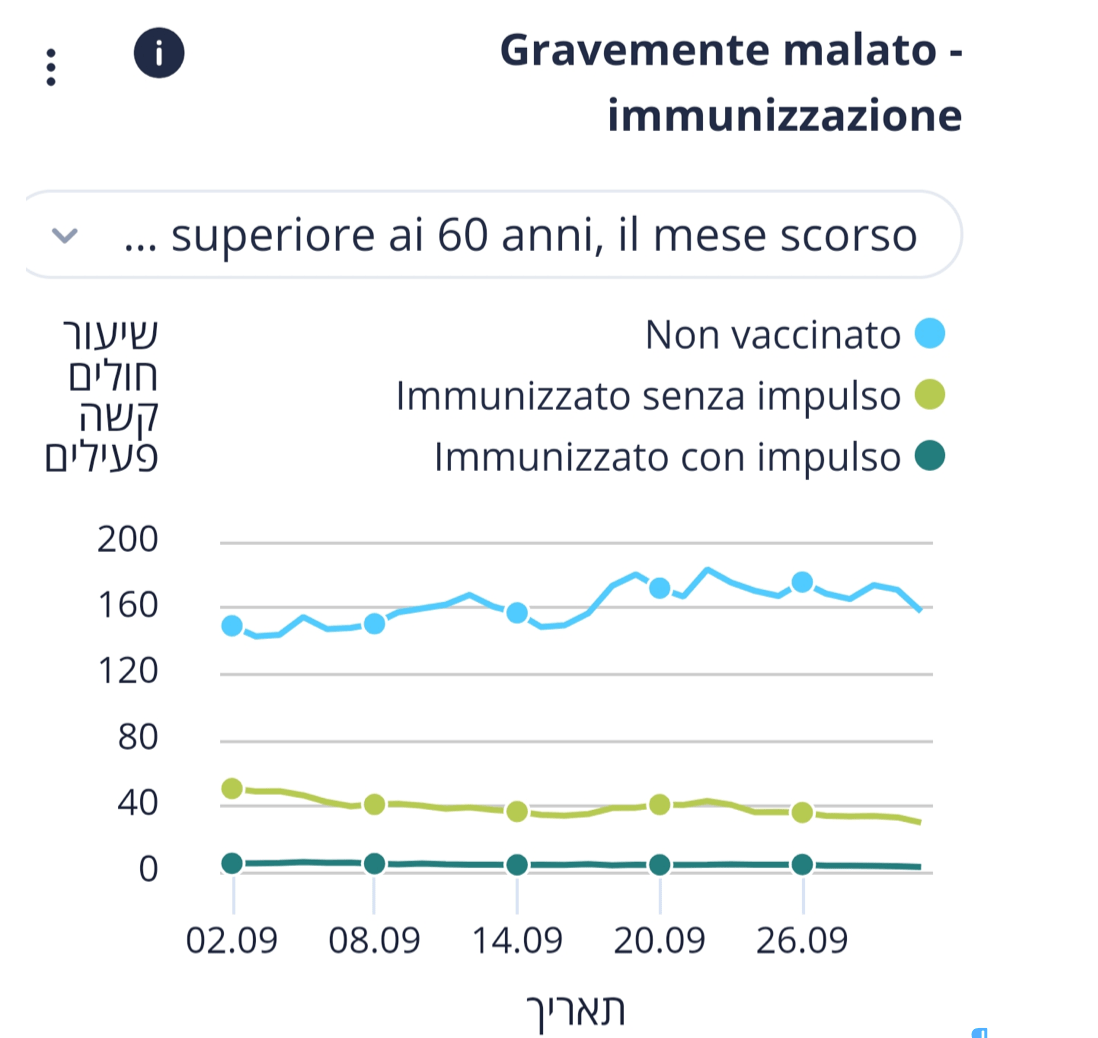Toggle the 'Non vaccinato' legend series
The image size is (1098, 1038).
pyautogui.click(x=773, y=335)
